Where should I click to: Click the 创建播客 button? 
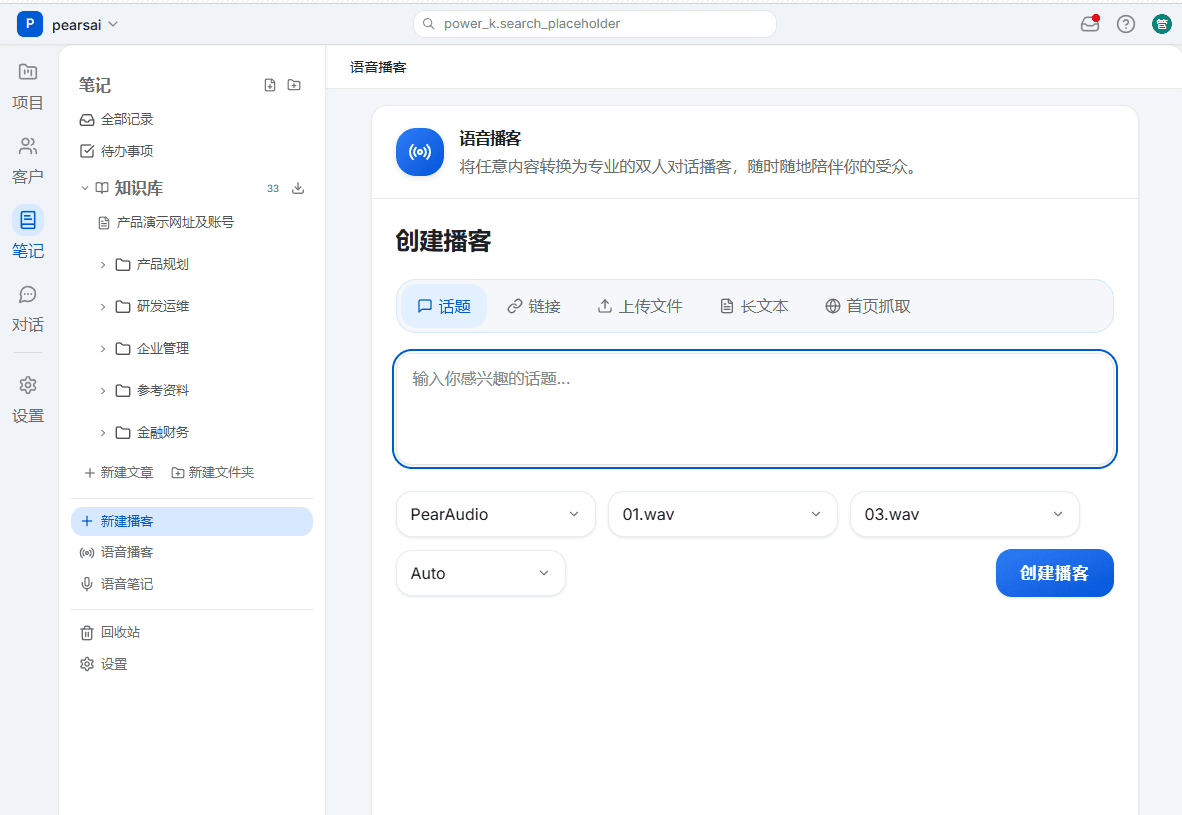[1054, 573]
